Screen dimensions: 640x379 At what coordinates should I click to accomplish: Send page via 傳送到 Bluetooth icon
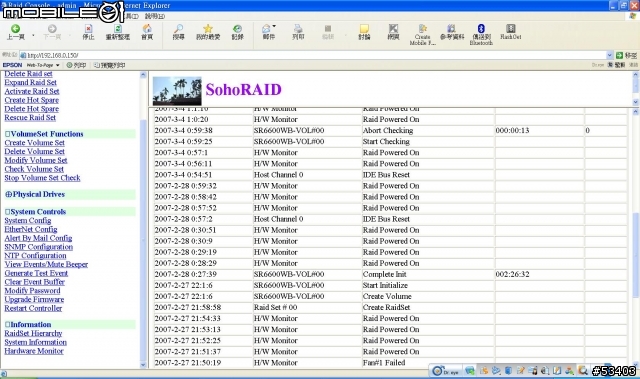(x=481, y=35)
